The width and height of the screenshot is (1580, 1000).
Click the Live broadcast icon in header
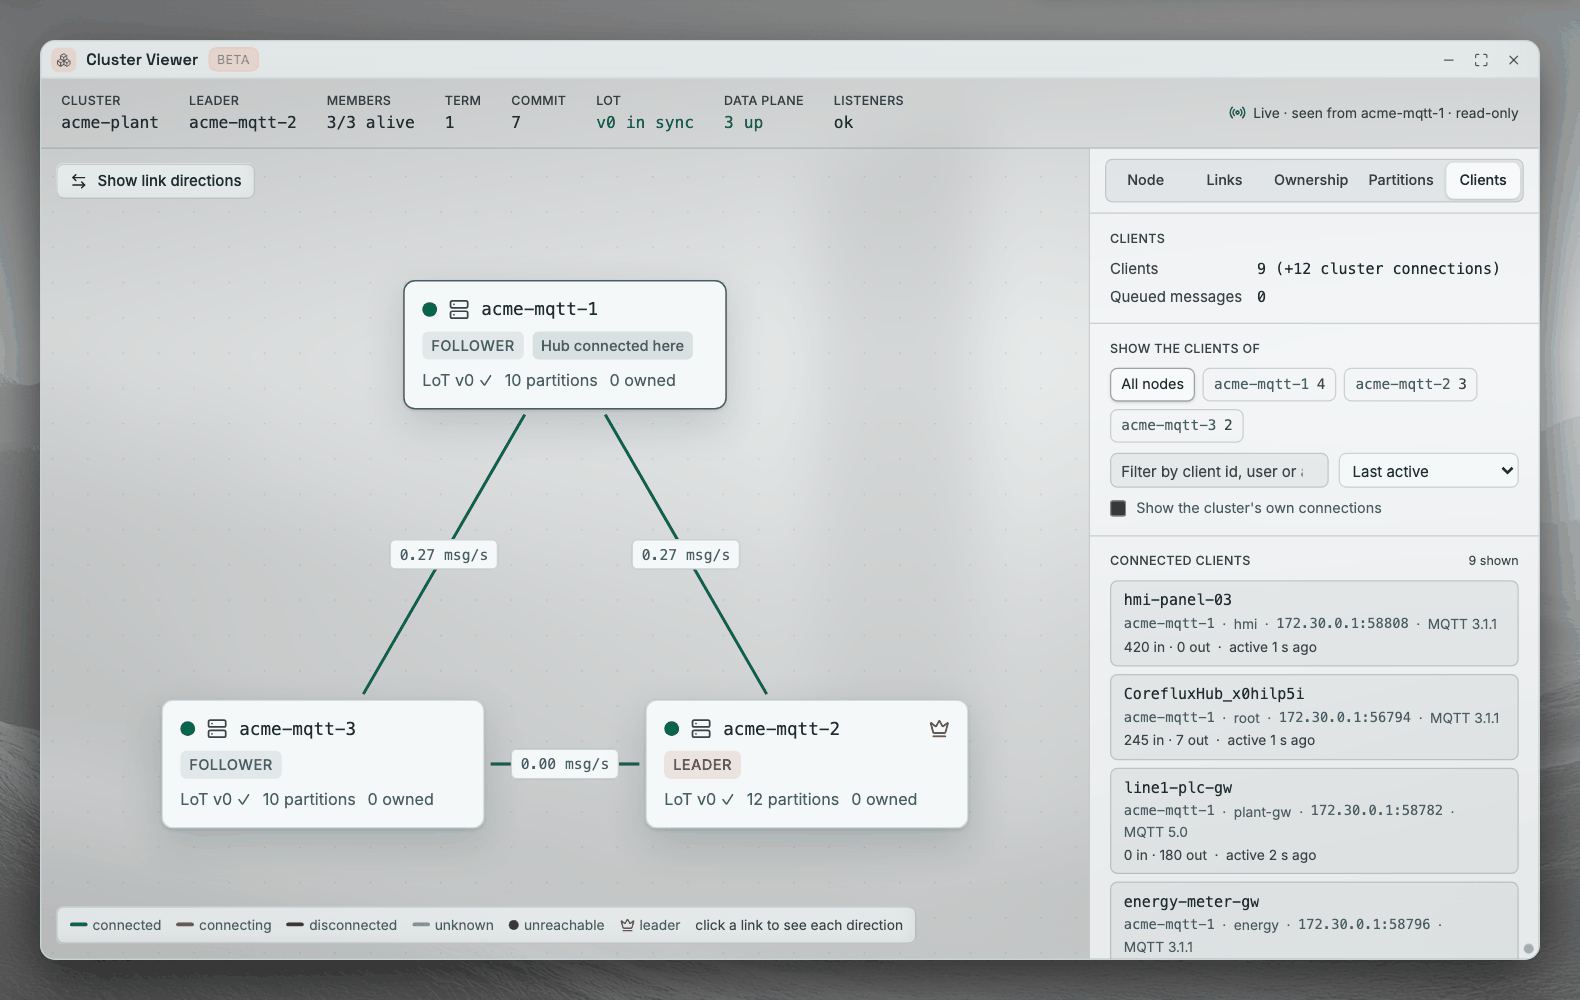click(1237, 113)
